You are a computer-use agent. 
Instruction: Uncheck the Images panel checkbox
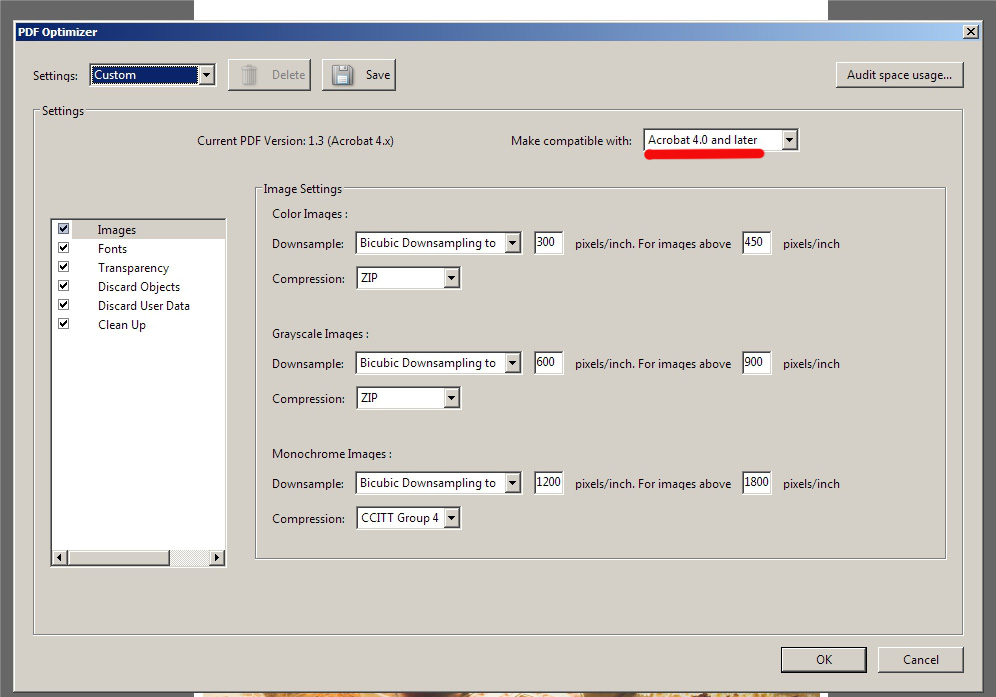[64, 229]
